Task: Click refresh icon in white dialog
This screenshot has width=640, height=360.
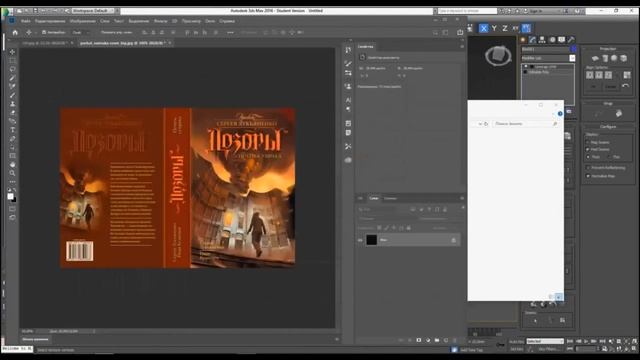Action: point(486,124)
